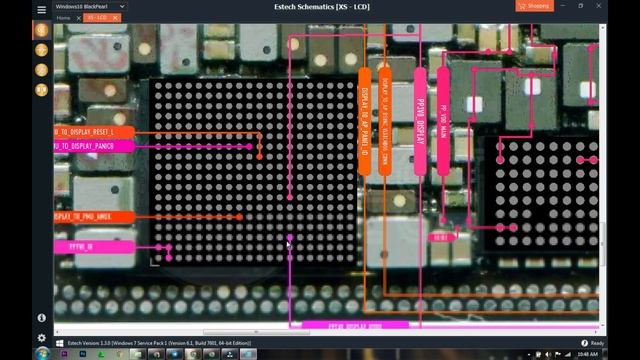Viewport: 640px width, 360px height.
Task: Select the third gold sidebar icon
Action: click(42, 70)
